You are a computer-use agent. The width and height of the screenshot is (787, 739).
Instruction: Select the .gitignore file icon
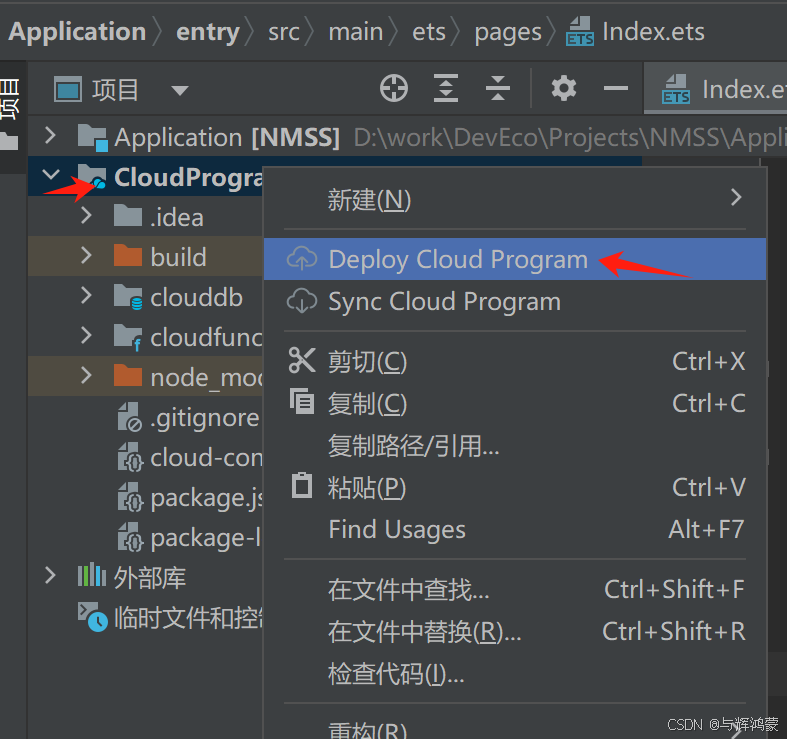coord(130,417)
